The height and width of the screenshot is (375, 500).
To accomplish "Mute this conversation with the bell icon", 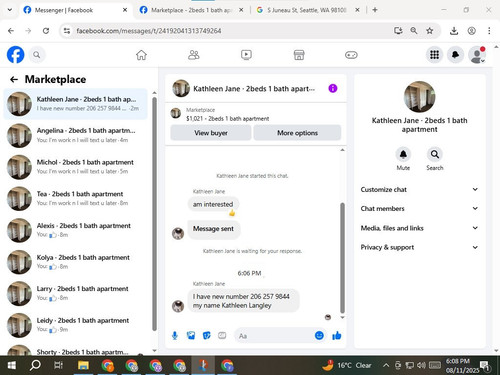I will (x=403, y=154).
